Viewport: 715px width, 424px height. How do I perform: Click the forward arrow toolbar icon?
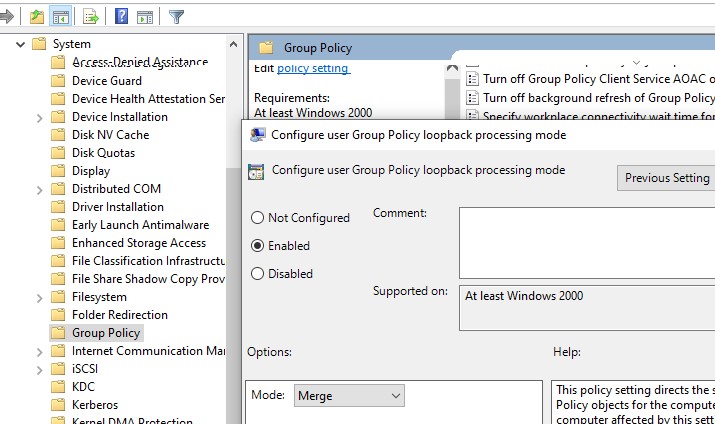click(7, 16)
